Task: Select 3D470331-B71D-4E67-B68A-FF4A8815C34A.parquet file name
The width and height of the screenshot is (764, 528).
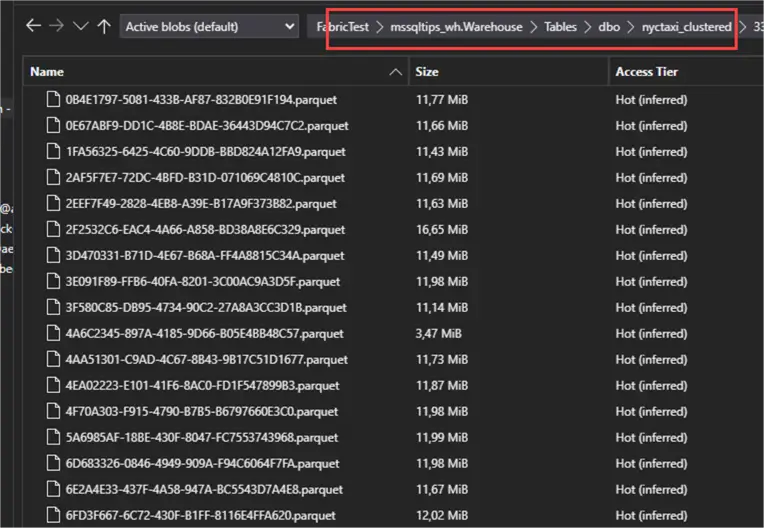Action: pos(205,256)
